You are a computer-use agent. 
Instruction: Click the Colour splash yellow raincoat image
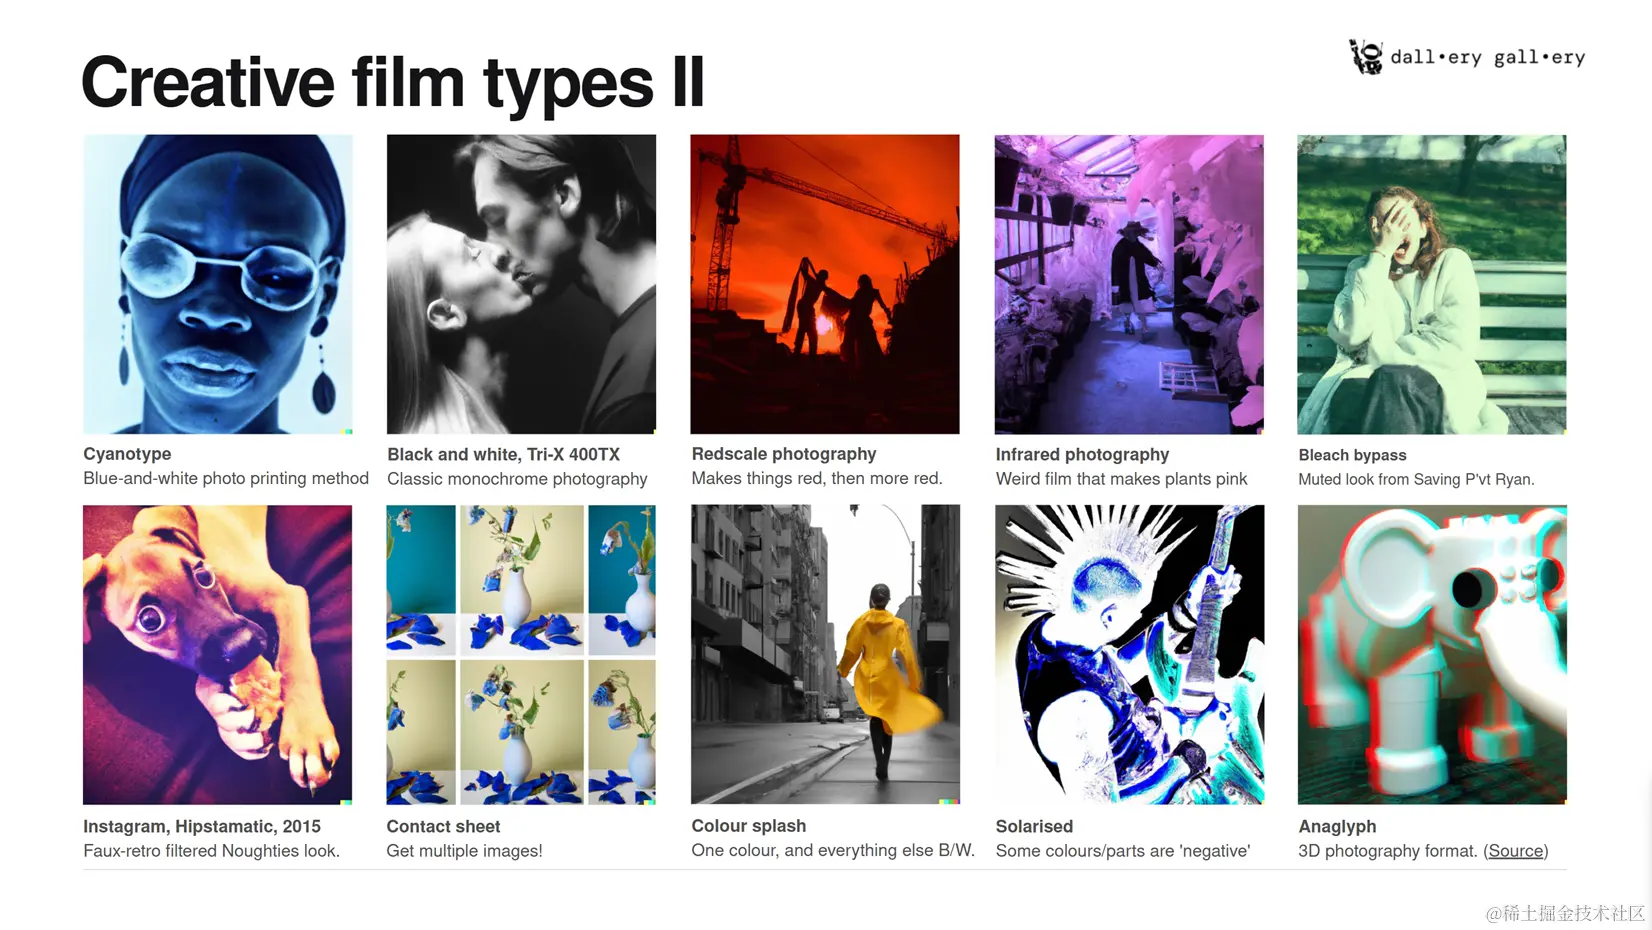(825, 654)
